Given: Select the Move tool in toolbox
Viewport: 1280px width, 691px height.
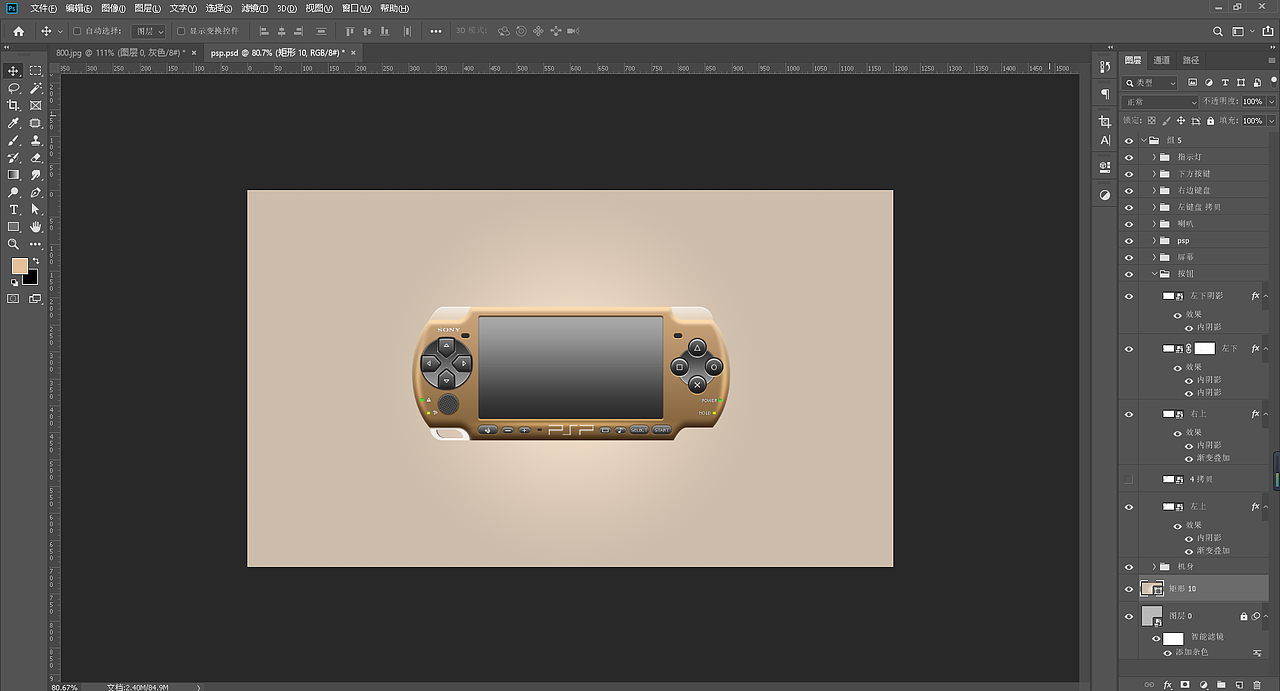Looking at the screenshot, I should pyautogui.click(x=14, y=71).
